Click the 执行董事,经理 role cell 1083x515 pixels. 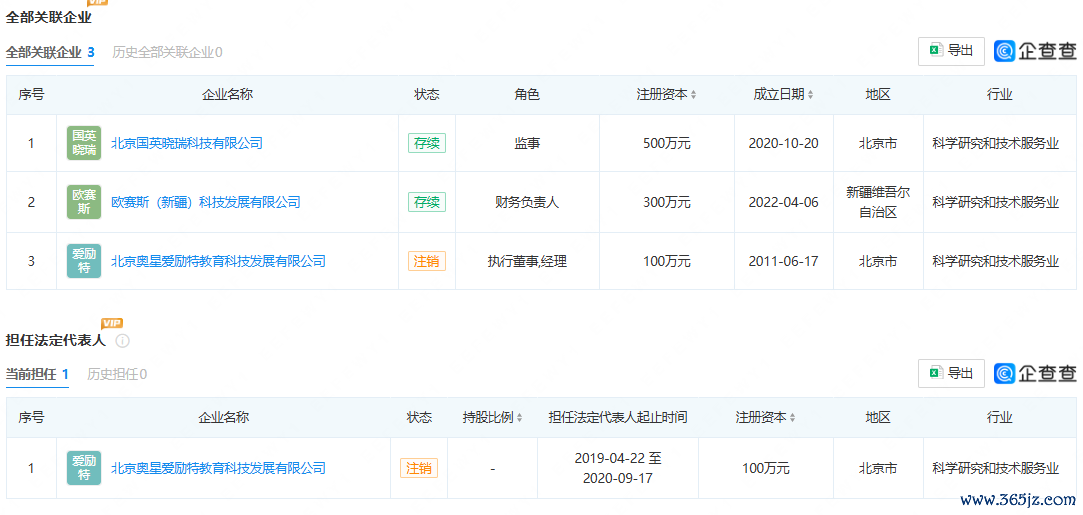coord(527,261)
